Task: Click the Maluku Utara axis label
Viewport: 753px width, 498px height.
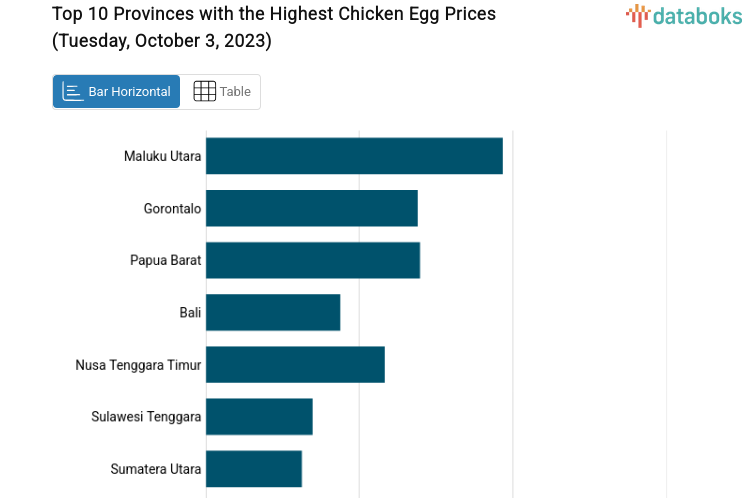Action: click(x=162, y=156)
